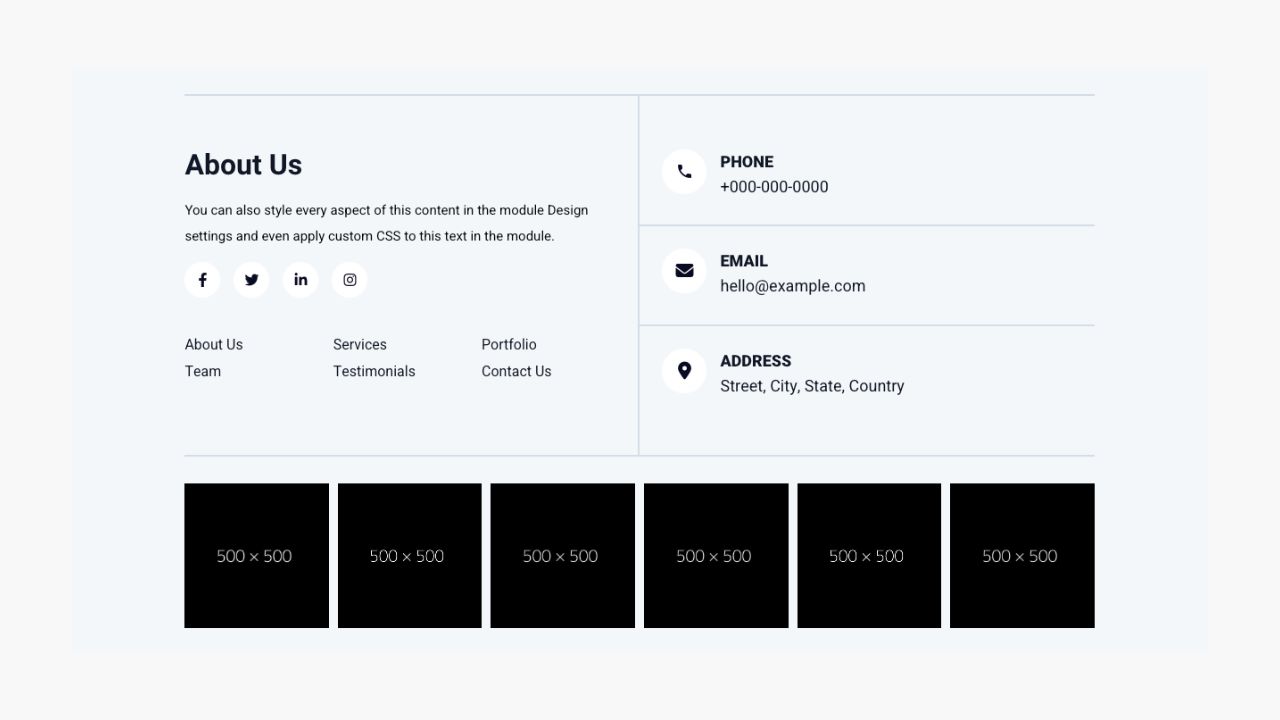Open the last 500 × 500 gallery image
This screenshot has width=1280, height=720.
pos(1022,556)
